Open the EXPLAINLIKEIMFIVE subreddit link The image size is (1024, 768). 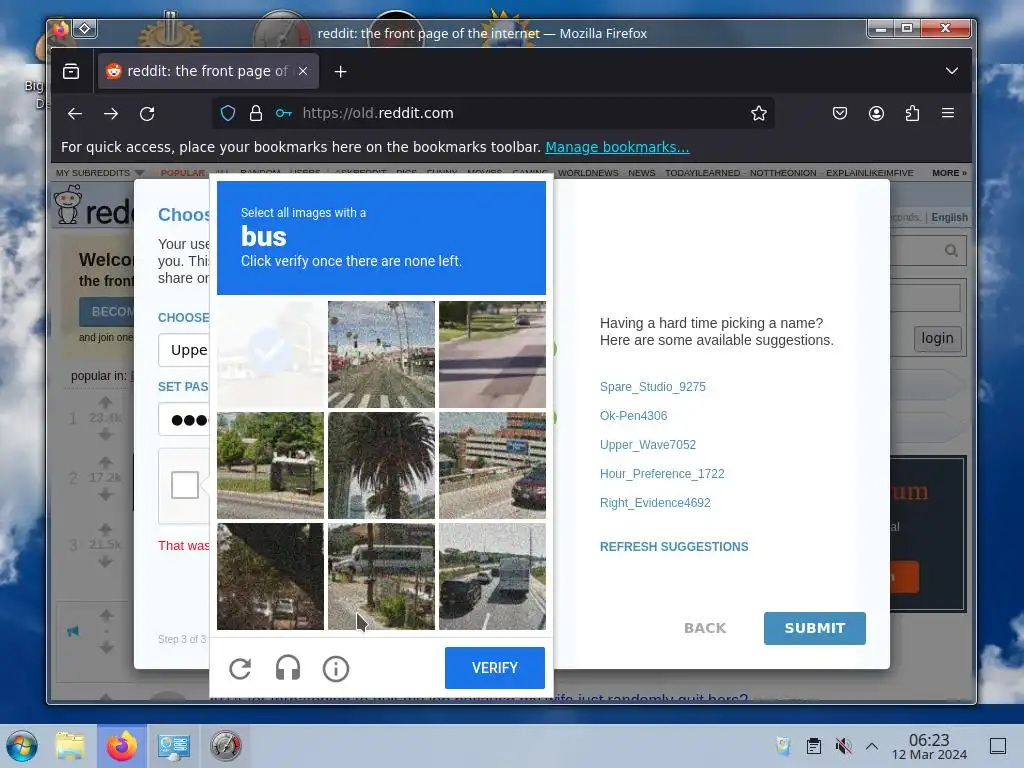coord(869,173)
